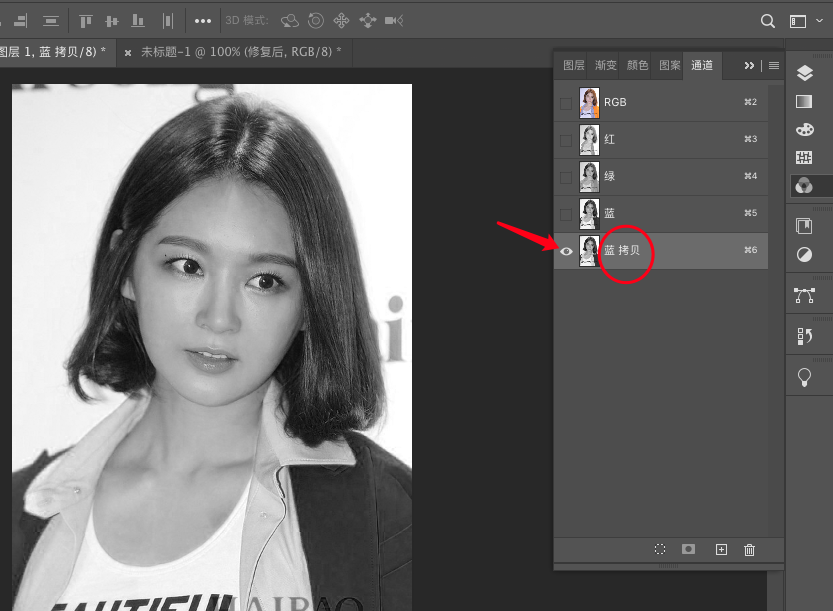Delete current channel with trash icon
This screenshot has height=611, width=833.
(x=750, y=549)
